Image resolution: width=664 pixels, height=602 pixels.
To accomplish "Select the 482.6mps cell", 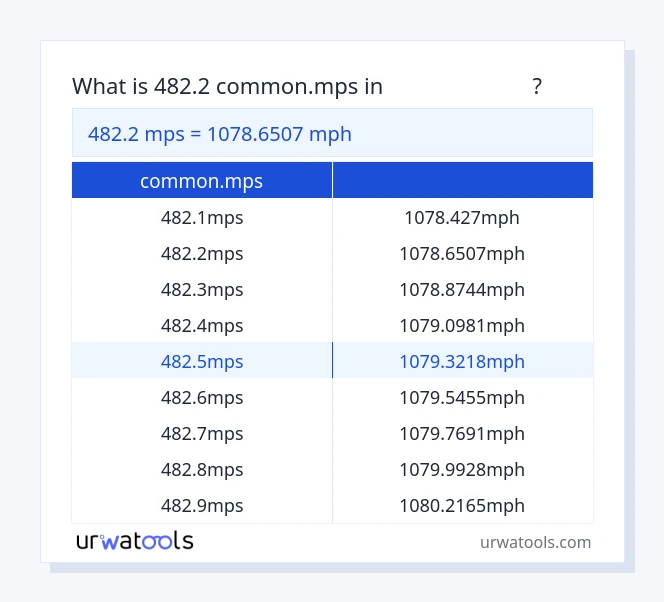I will [202, 397].
